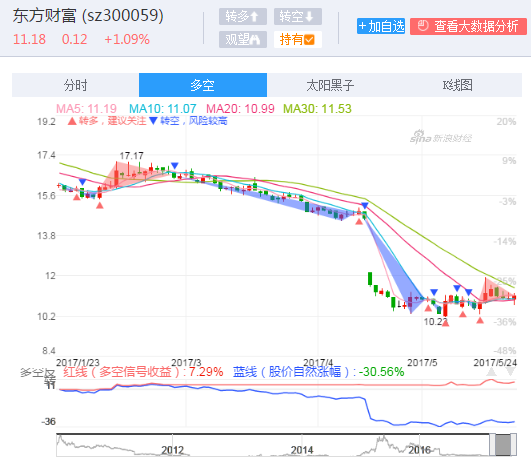Grab the left handle of the range selector
The image size is (531, 470).
click(x=492, y=445)
